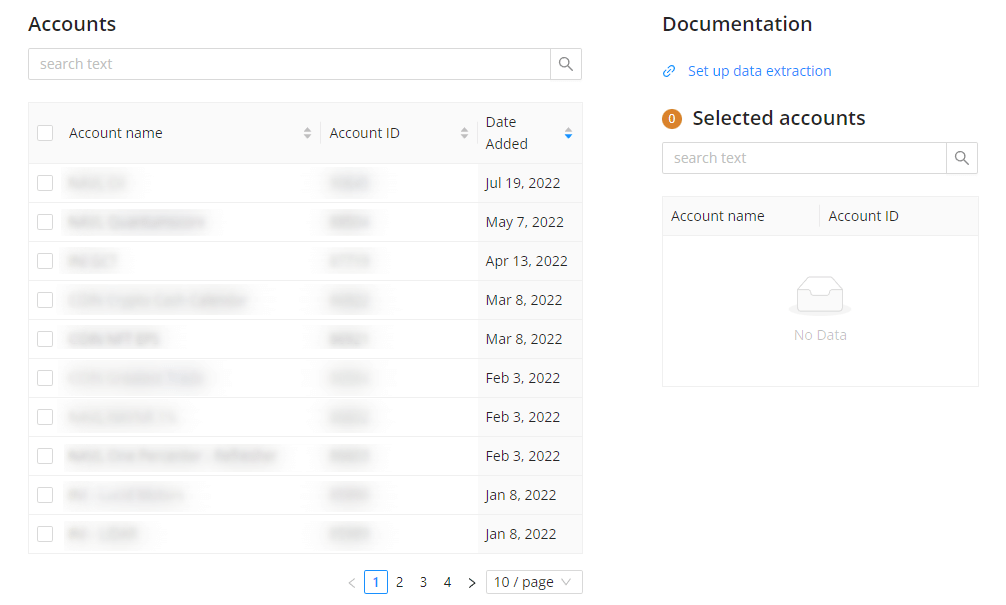Click the No Data inbox icon
The image size is (1006, 605).
click(x=820, y=294)
